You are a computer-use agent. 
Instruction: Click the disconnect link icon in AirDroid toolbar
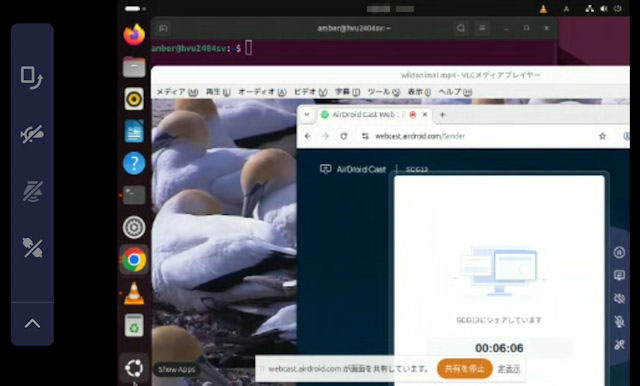(619, 345)
